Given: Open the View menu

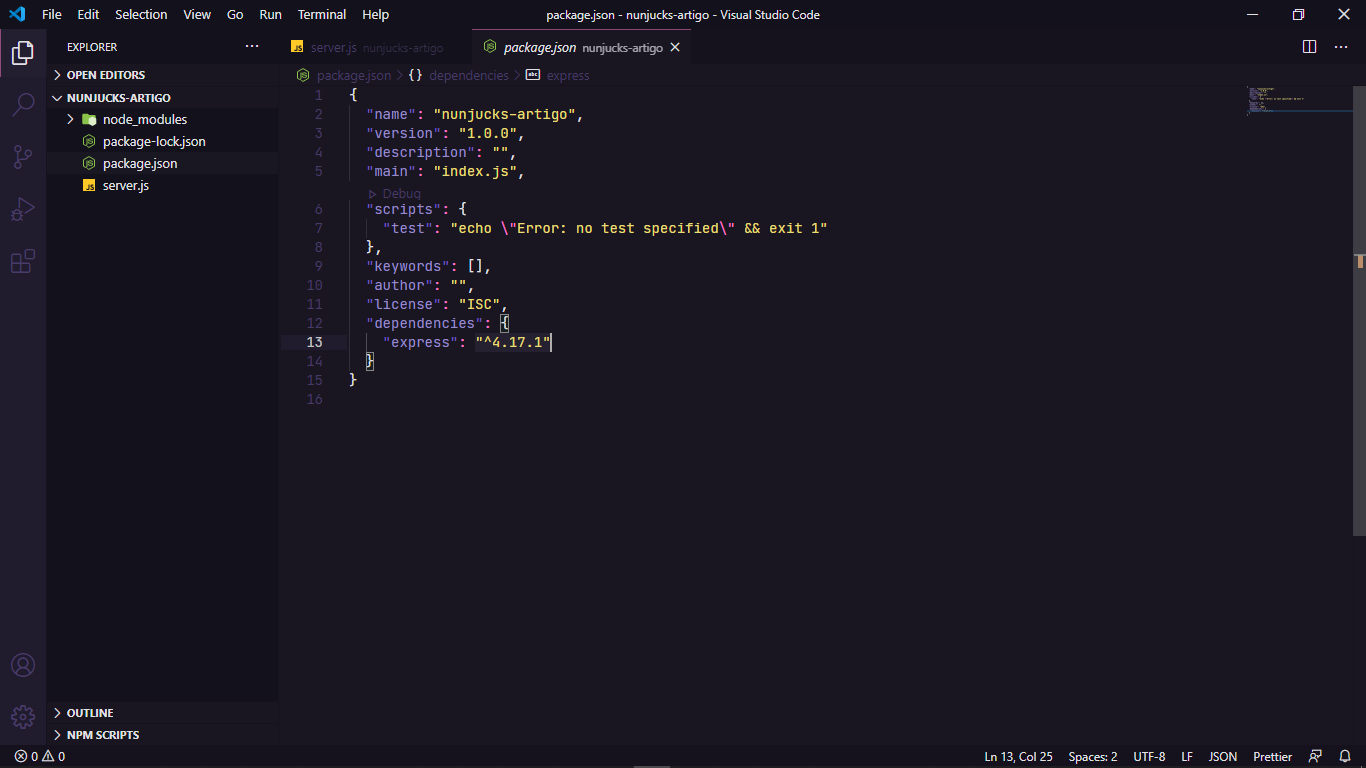Looking at the screenshot, I should (x=197, y=14).
